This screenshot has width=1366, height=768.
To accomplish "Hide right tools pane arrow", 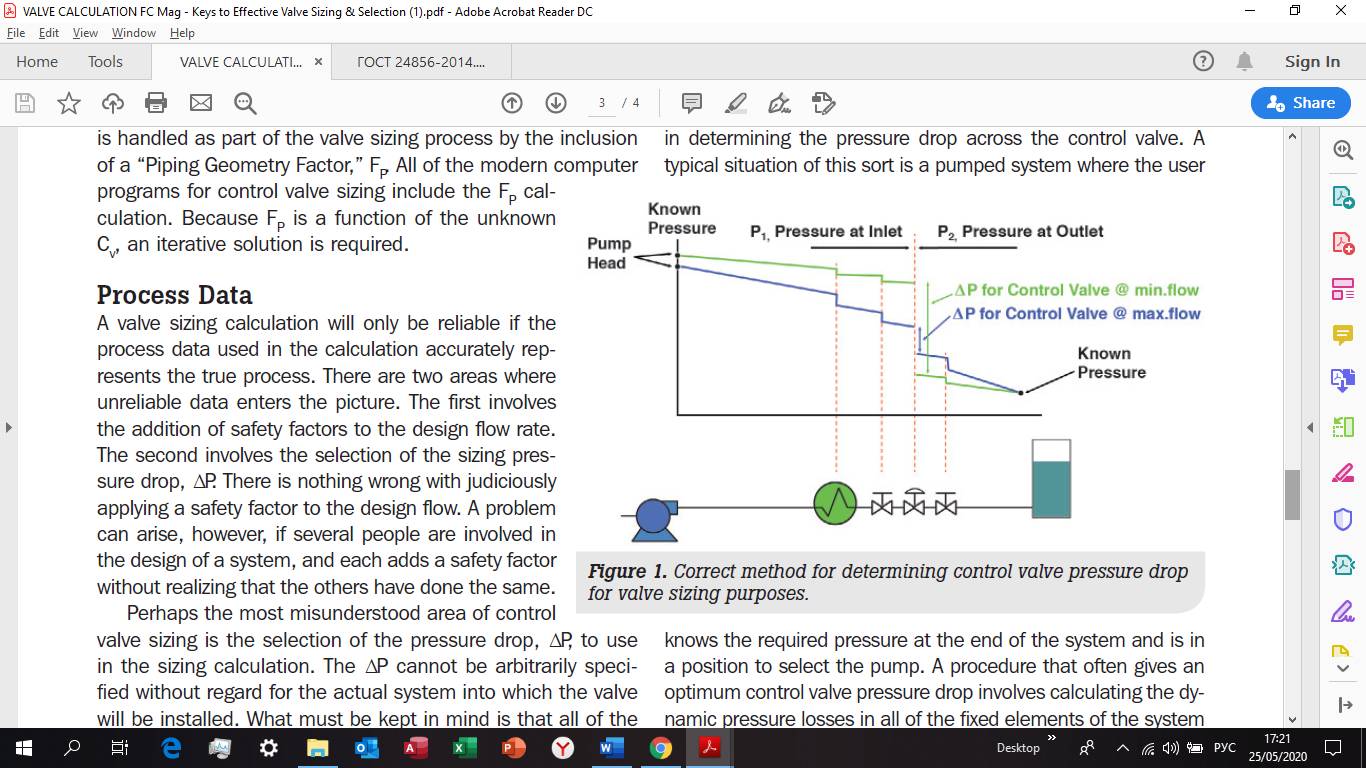I will pos(1310,428).
